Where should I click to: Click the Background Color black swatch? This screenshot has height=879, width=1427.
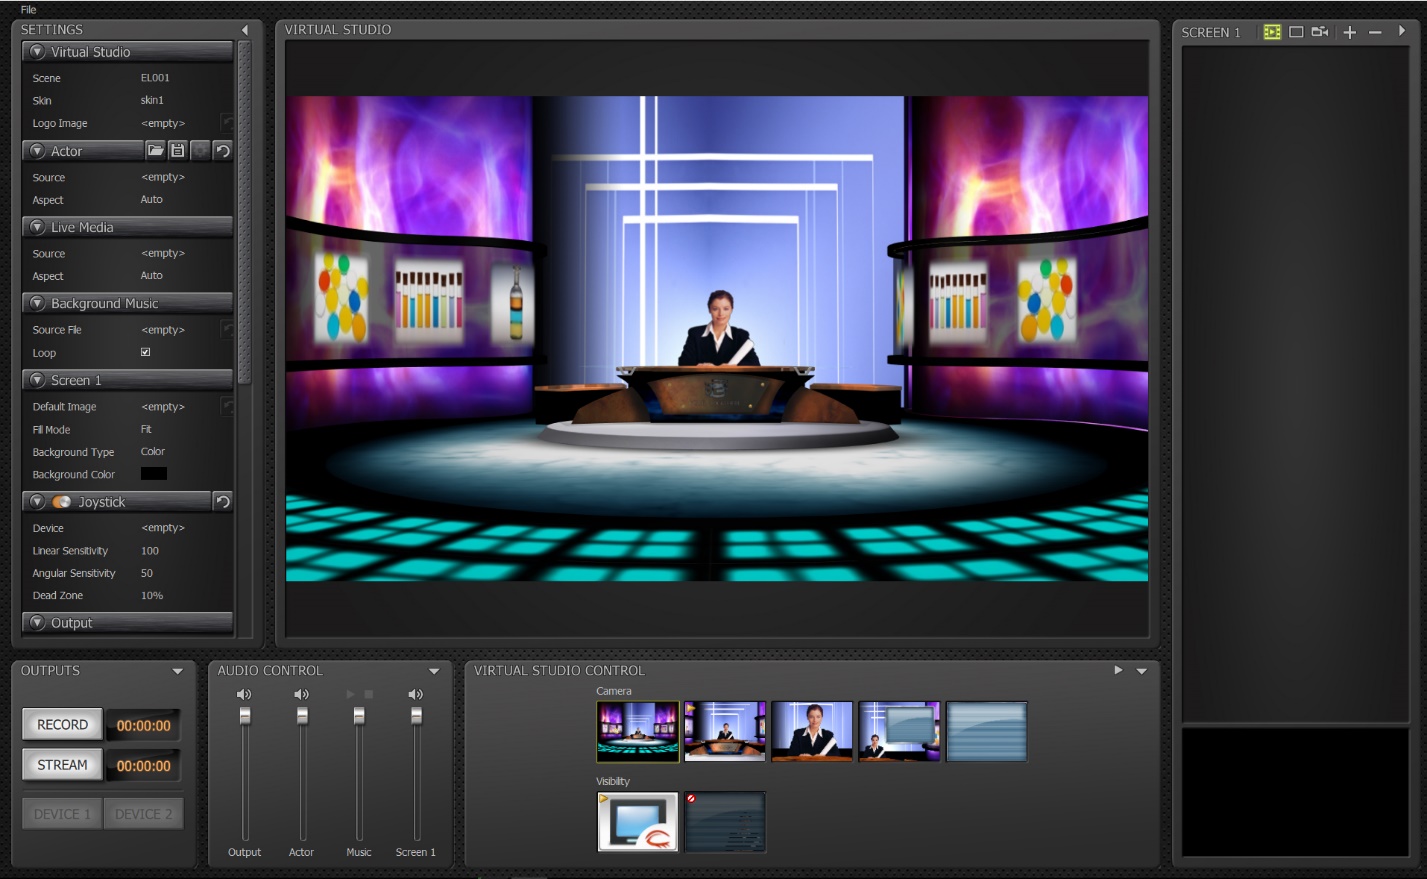154,474
